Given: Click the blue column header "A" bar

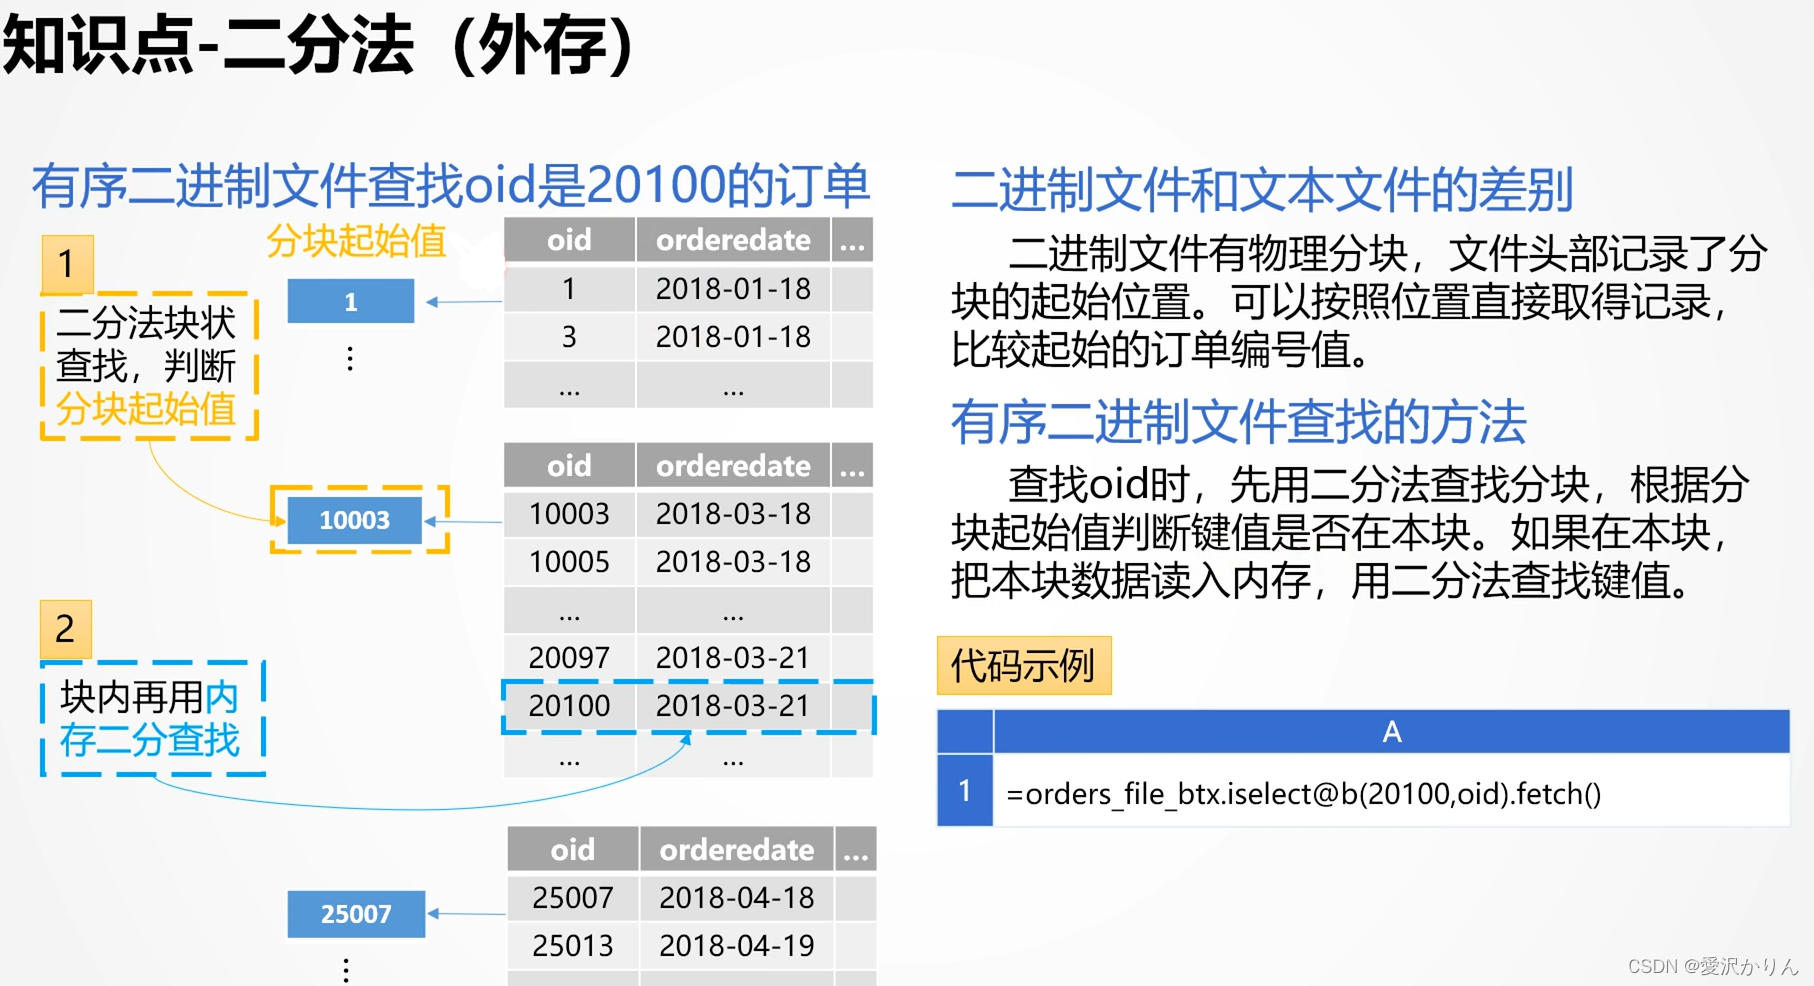Looking at the screenshot, I should point(1391,733).
